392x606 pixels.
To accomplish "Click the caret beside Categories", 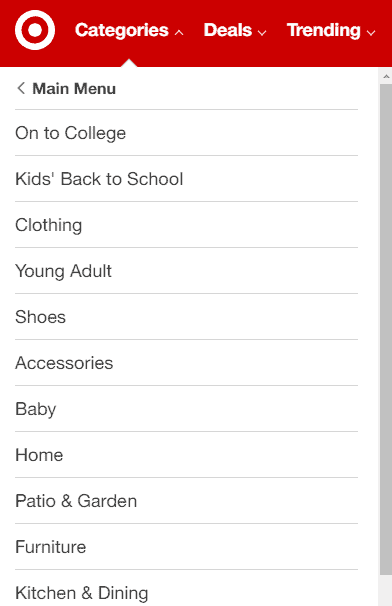I will pos(179,33).
